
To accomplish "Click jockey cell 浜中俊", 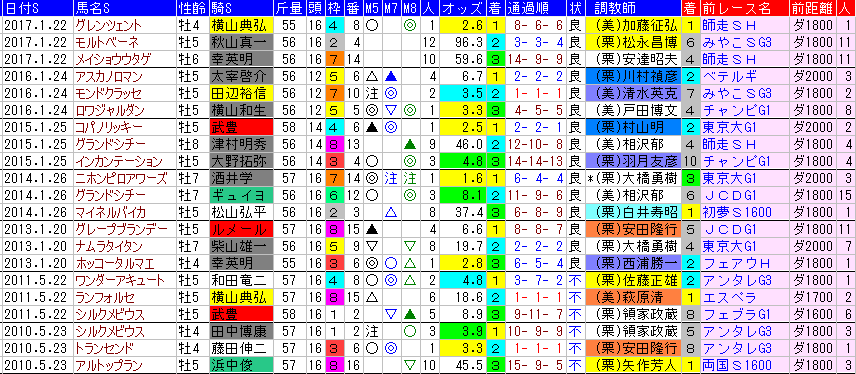I will (x=241, y=365).
